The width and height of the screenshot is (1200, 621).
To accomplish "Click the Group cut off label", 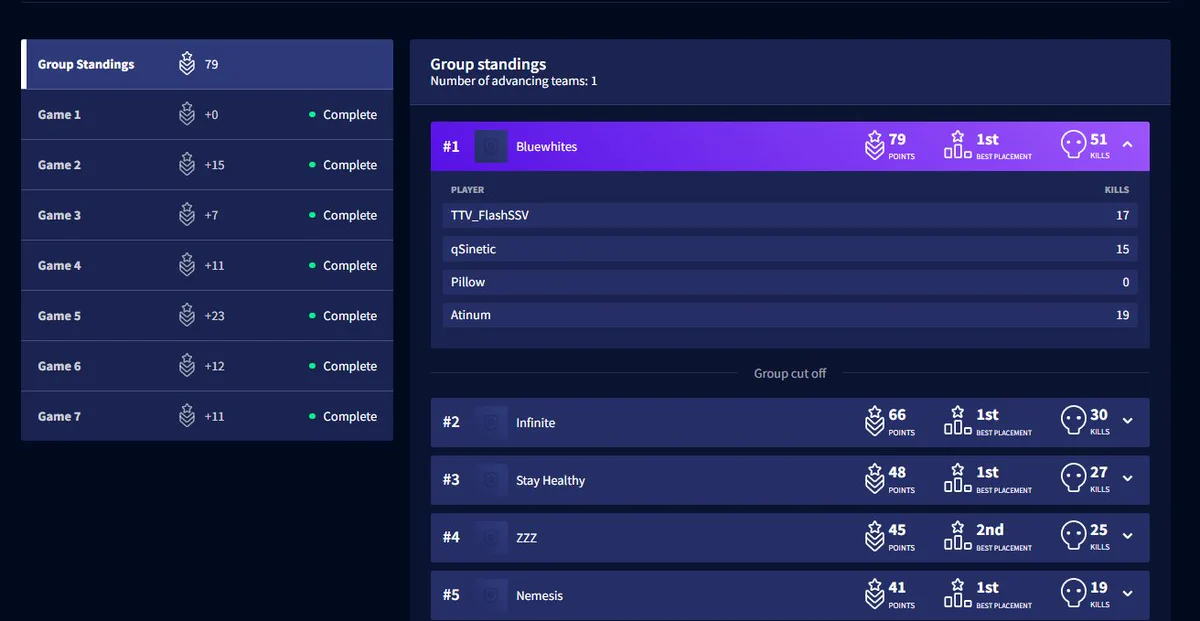I will tap(790, 373).
